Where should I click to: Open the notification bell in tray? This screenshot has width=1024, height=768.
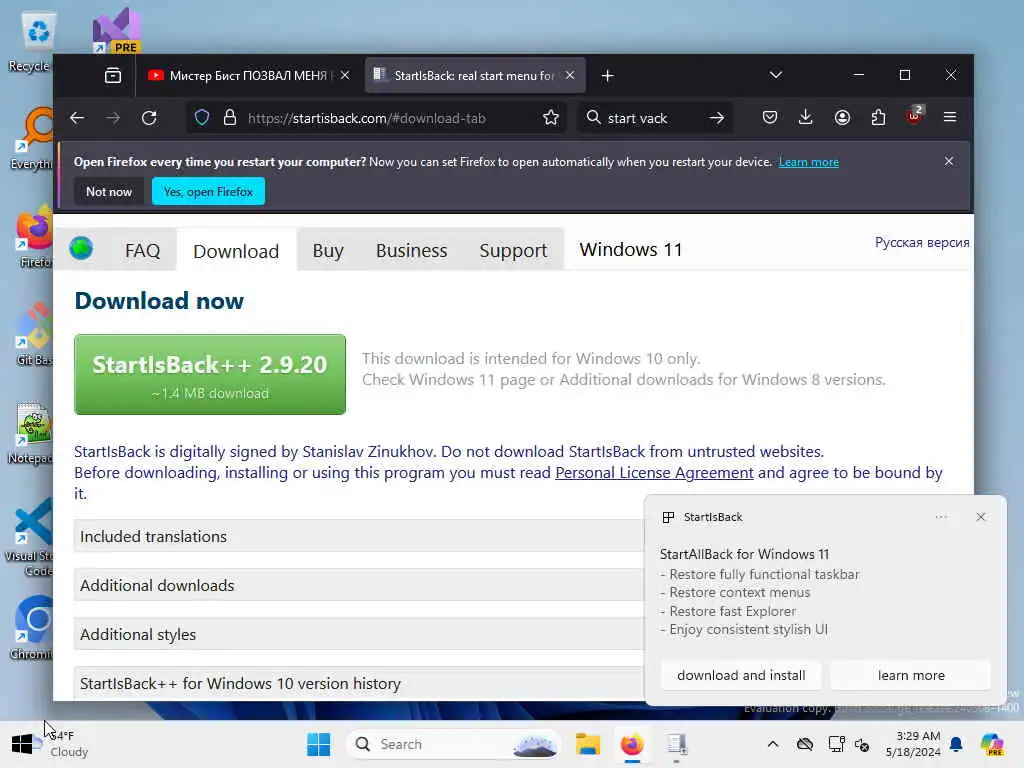coord(956,744)
